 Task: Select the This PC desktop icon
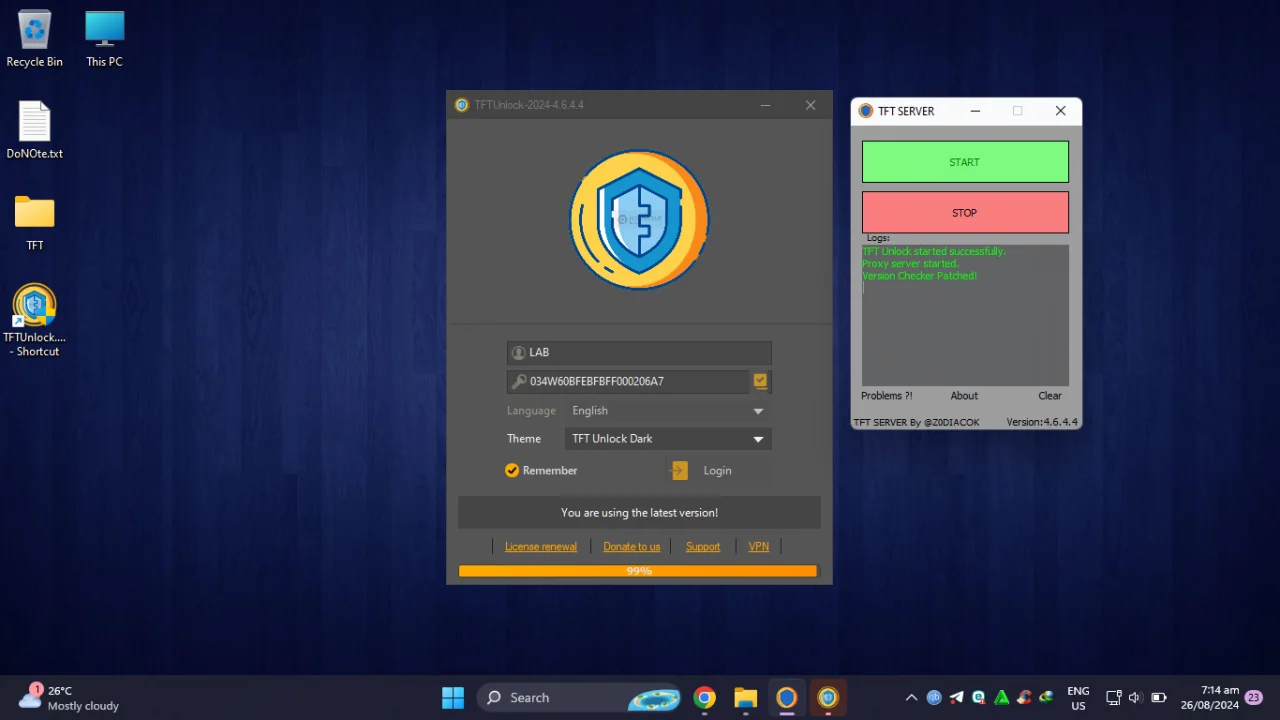pos(104,39)
